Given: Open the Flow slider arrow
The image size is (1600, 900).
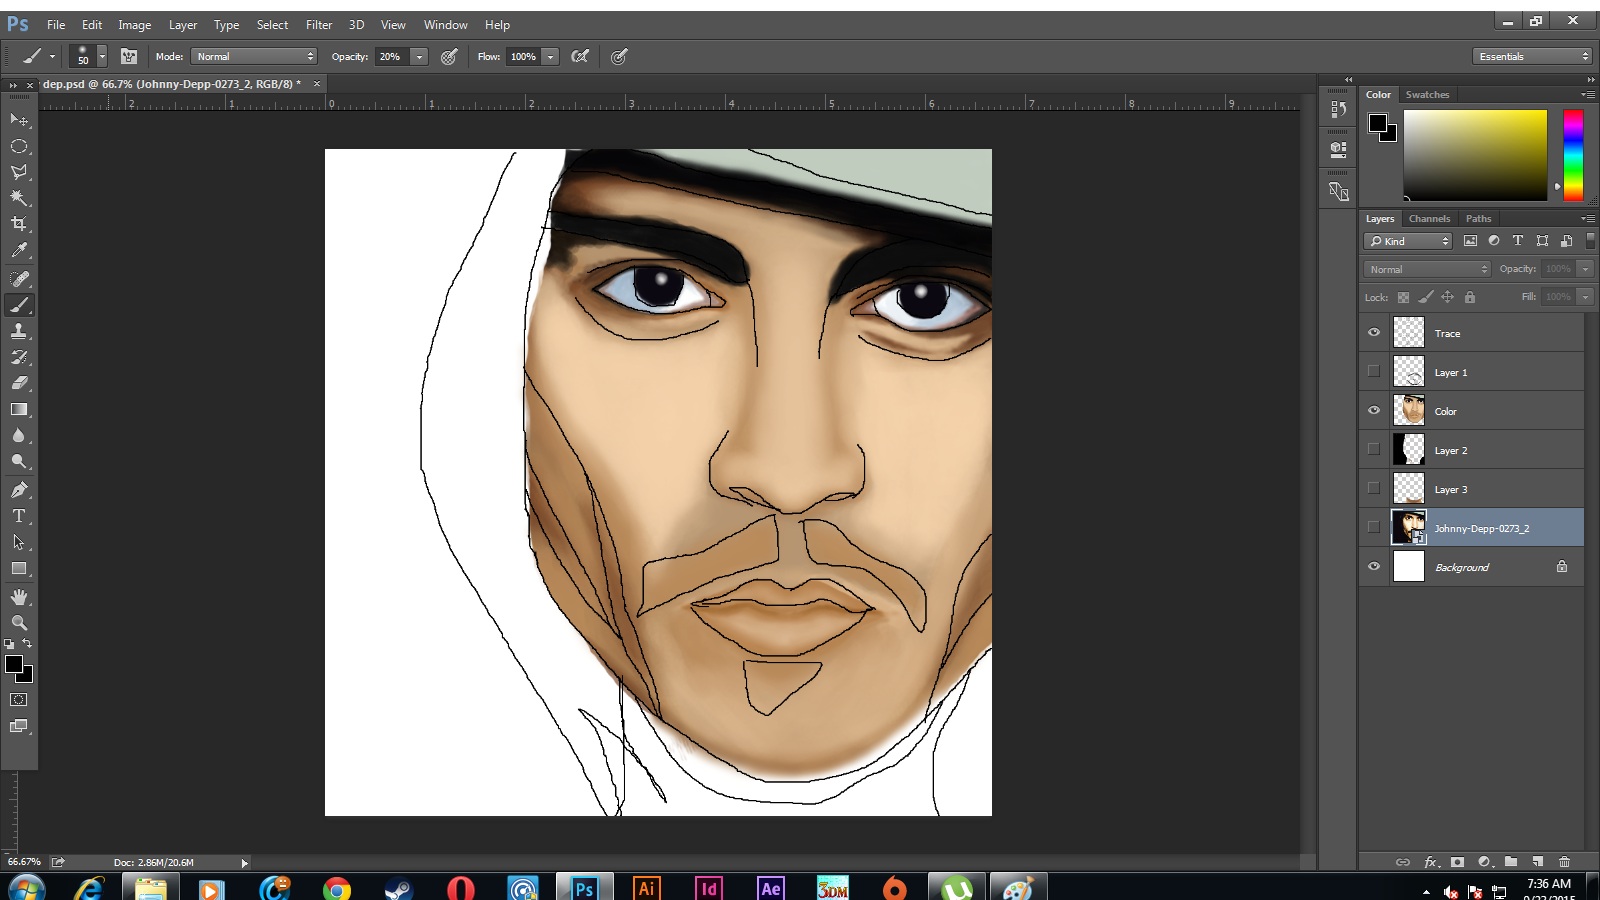Looking at the screenshot, I should tap(550, 57).
